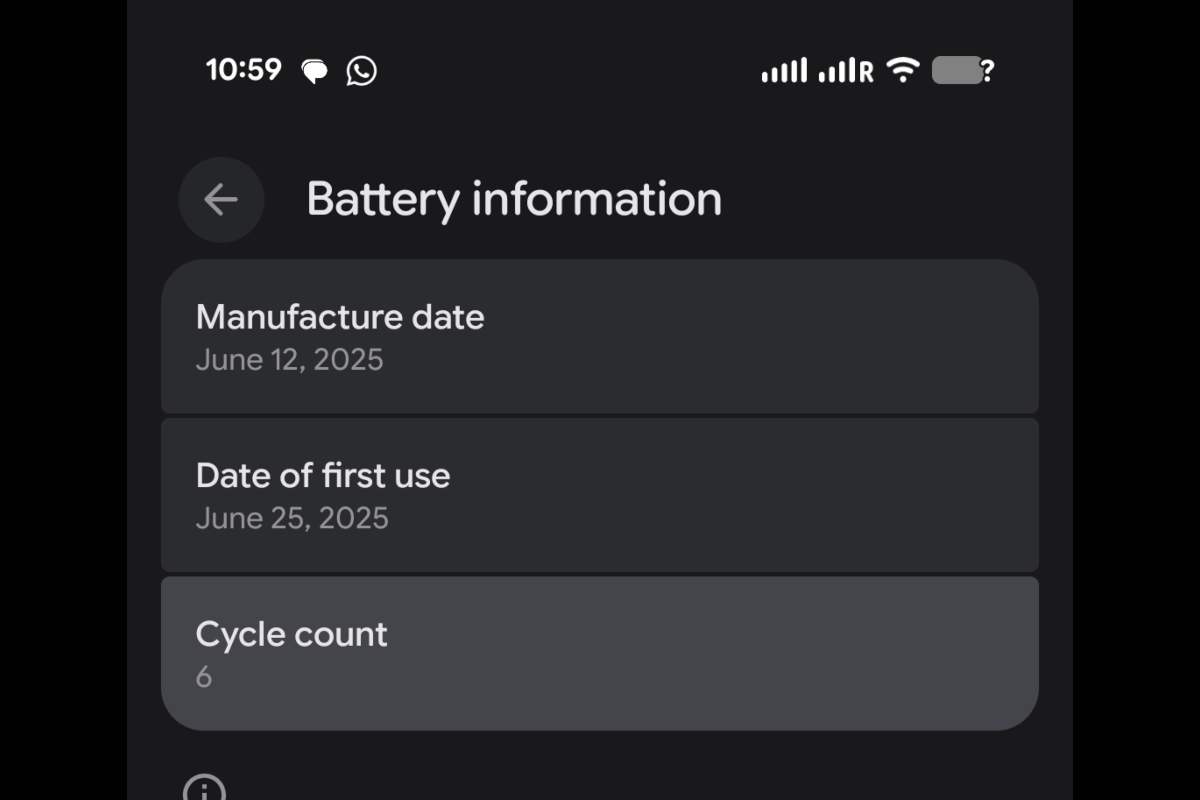This screenshot has width=1200, height=800.
Task: Tap the battery status icon with question mark
Action: (960, 70)
